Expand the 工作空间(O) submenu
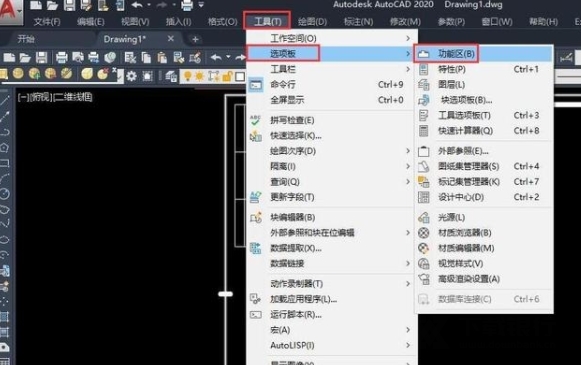 pyautogui.click(x=332, y=39)
